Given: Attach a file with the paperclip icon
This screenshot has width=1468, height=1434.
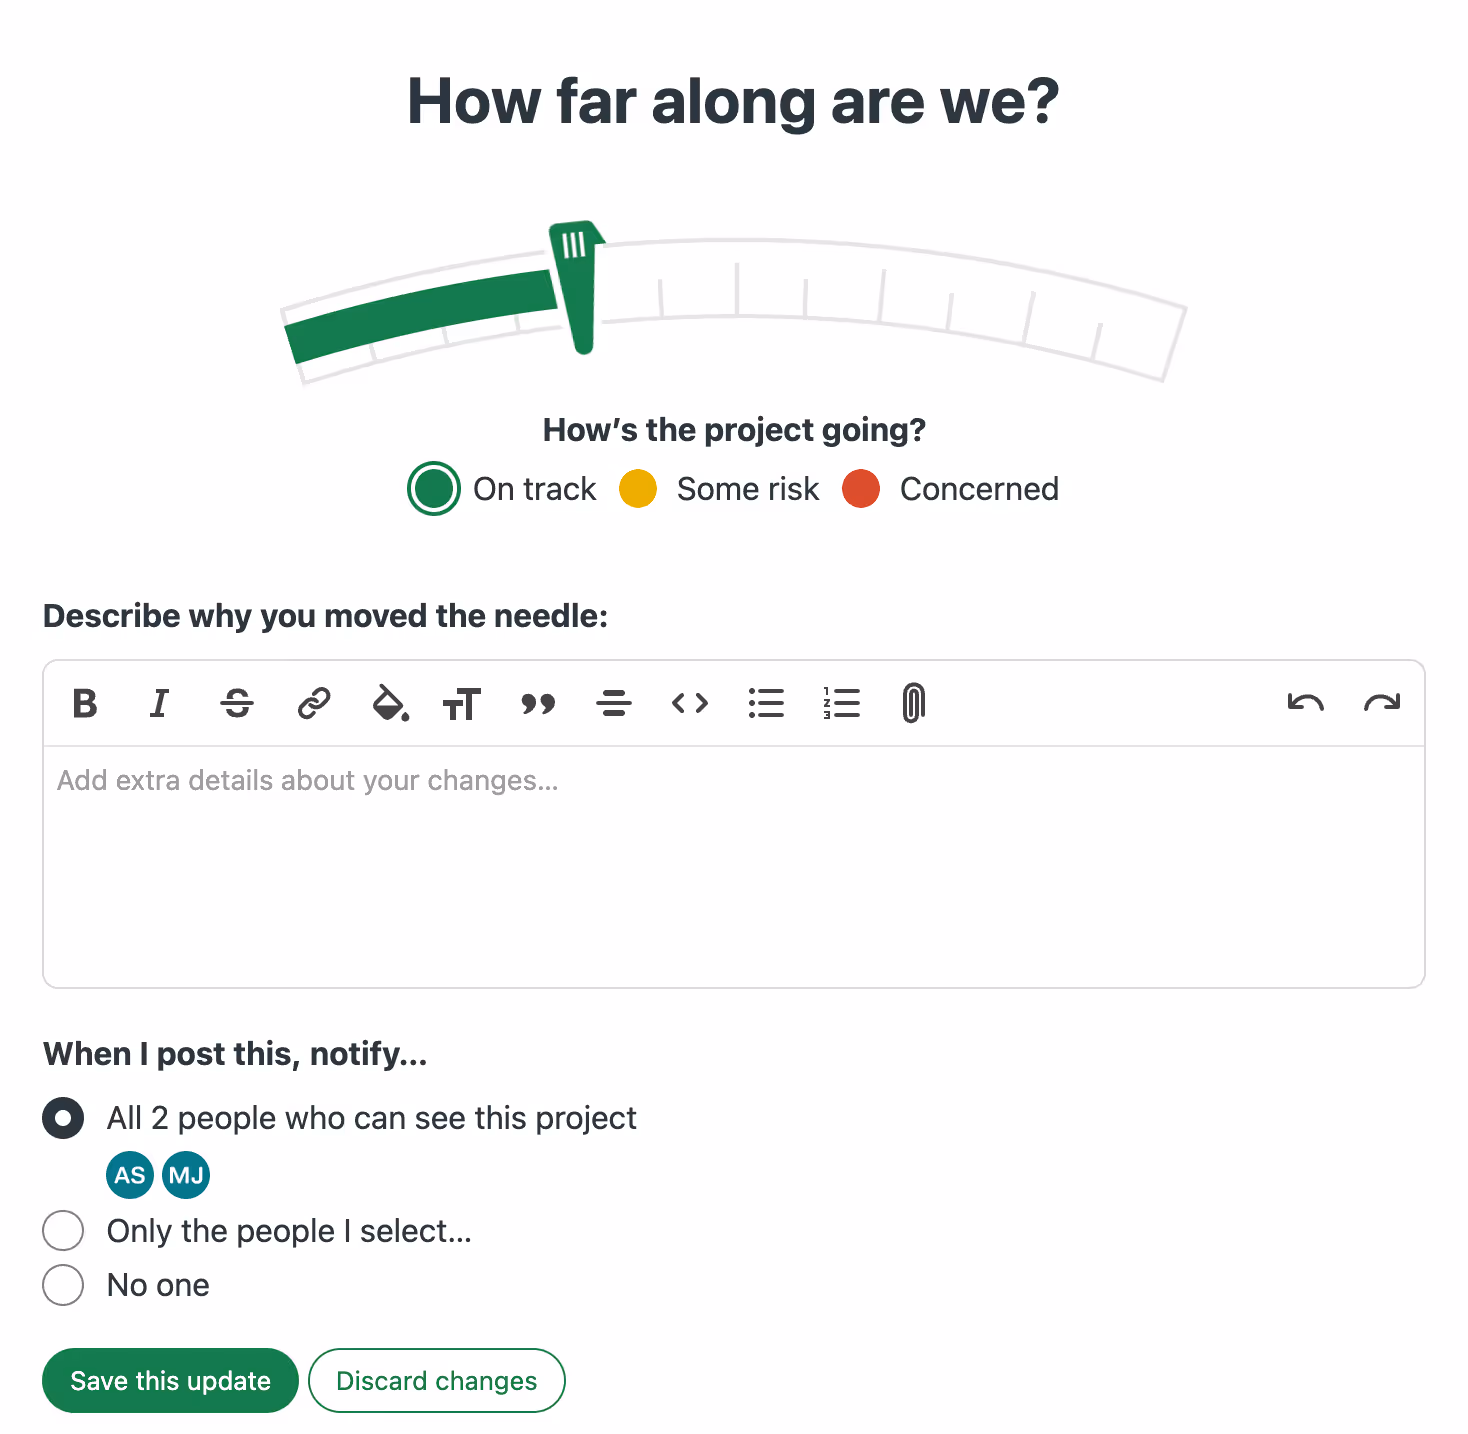Looking at the screenshot, I should 913,704.
